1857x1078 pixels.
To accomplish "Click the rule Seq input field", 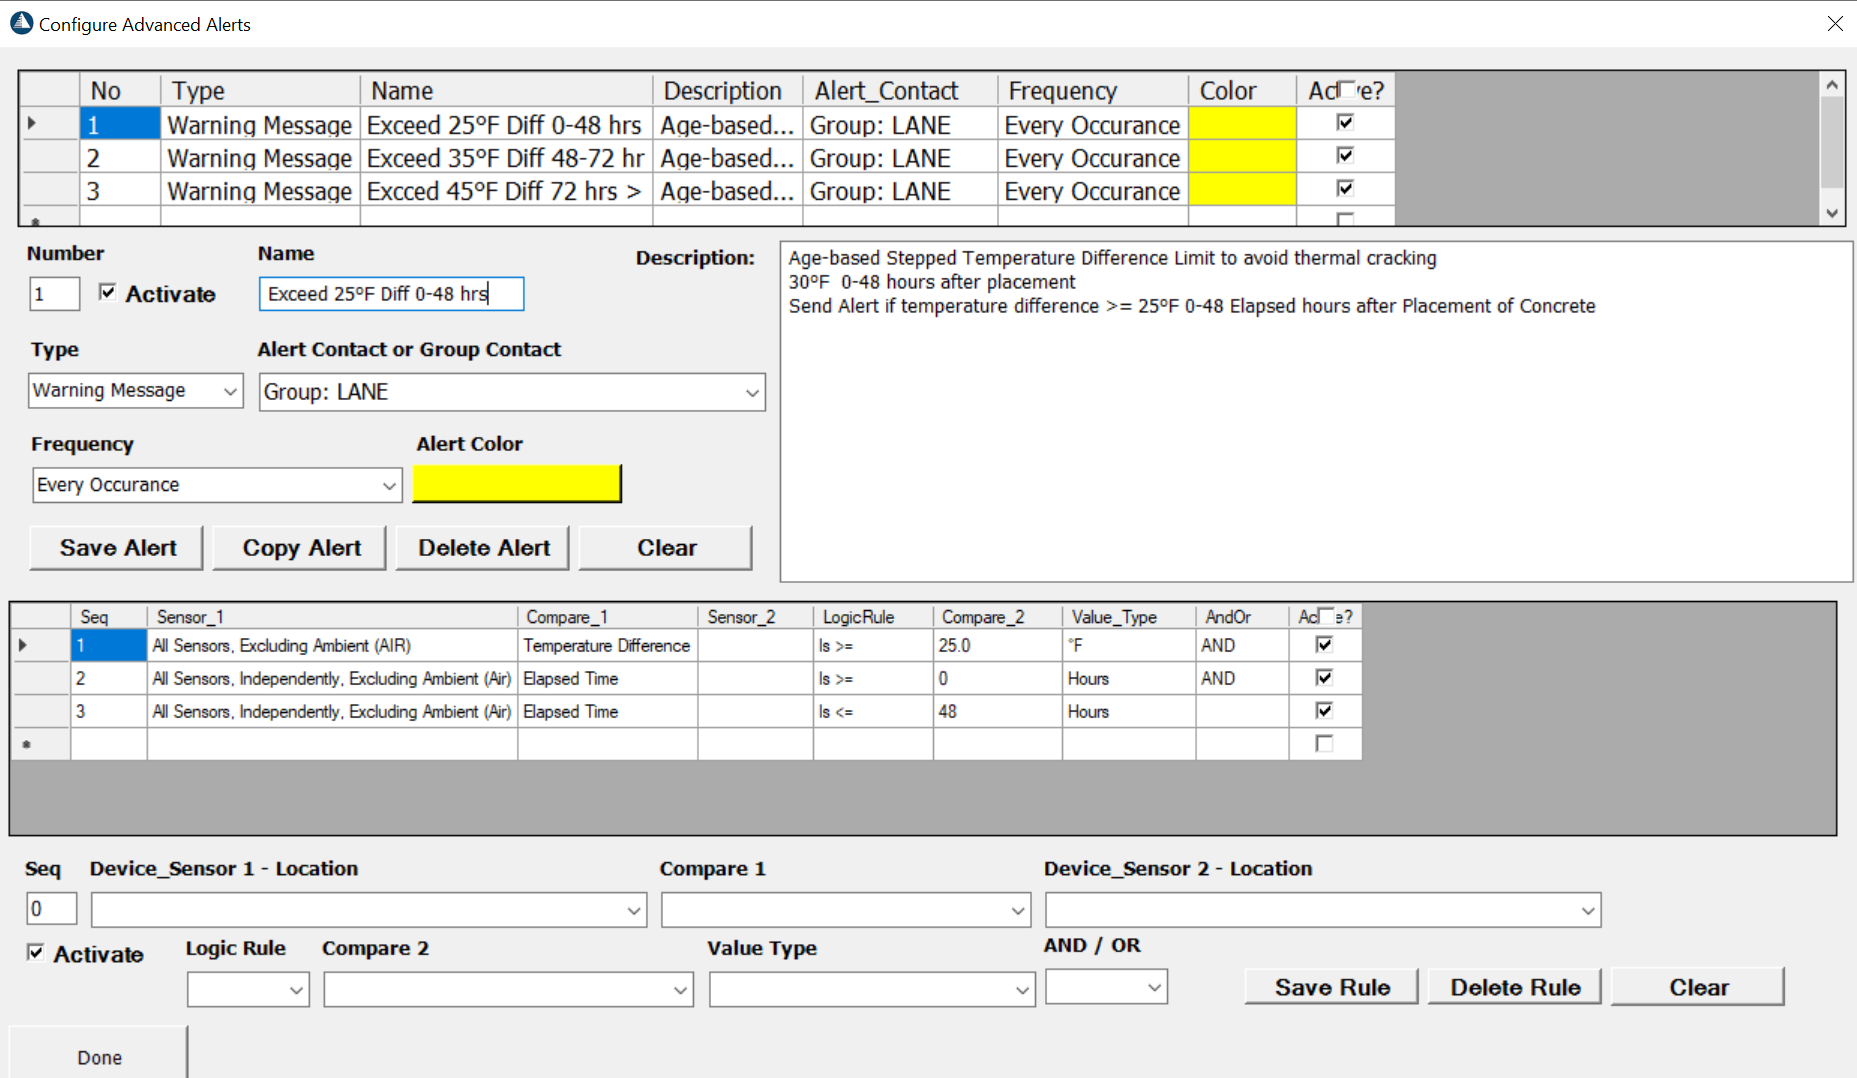I will (51, 909).
